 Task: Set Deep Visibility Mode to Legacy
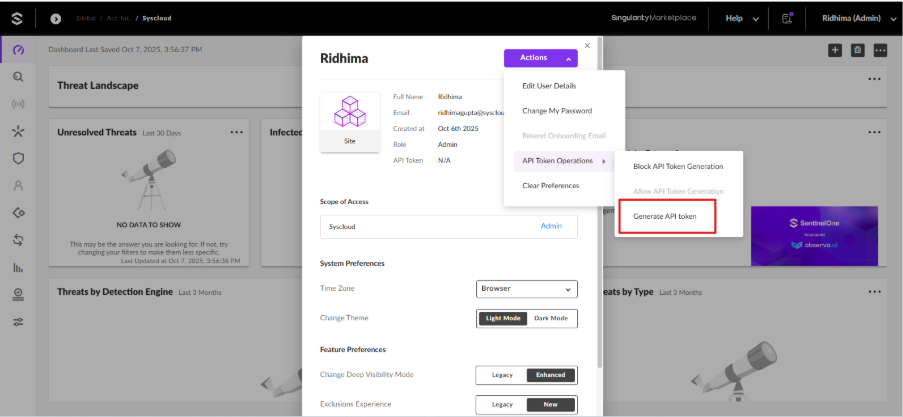point(502,375)
